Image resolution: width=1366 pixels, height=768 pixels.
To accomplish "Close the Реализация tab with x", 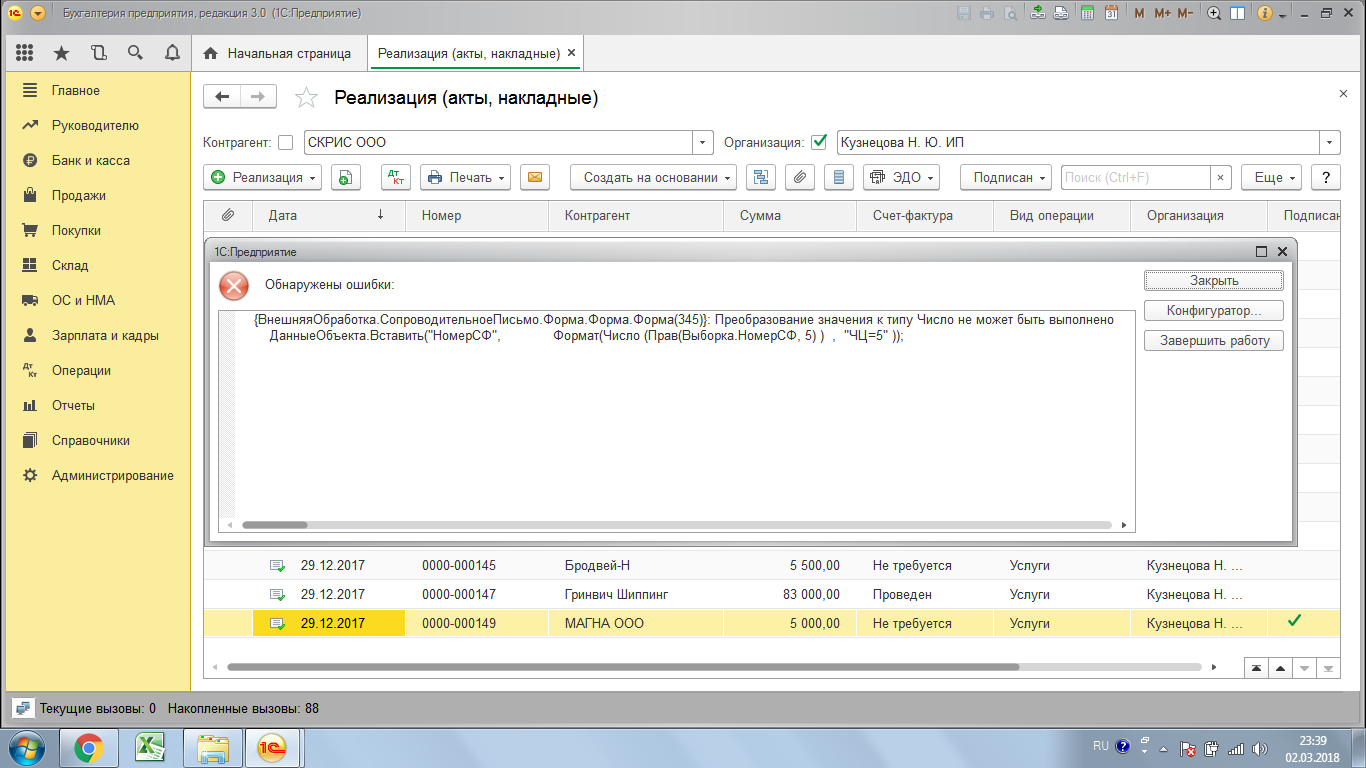I will coord(571,53).
